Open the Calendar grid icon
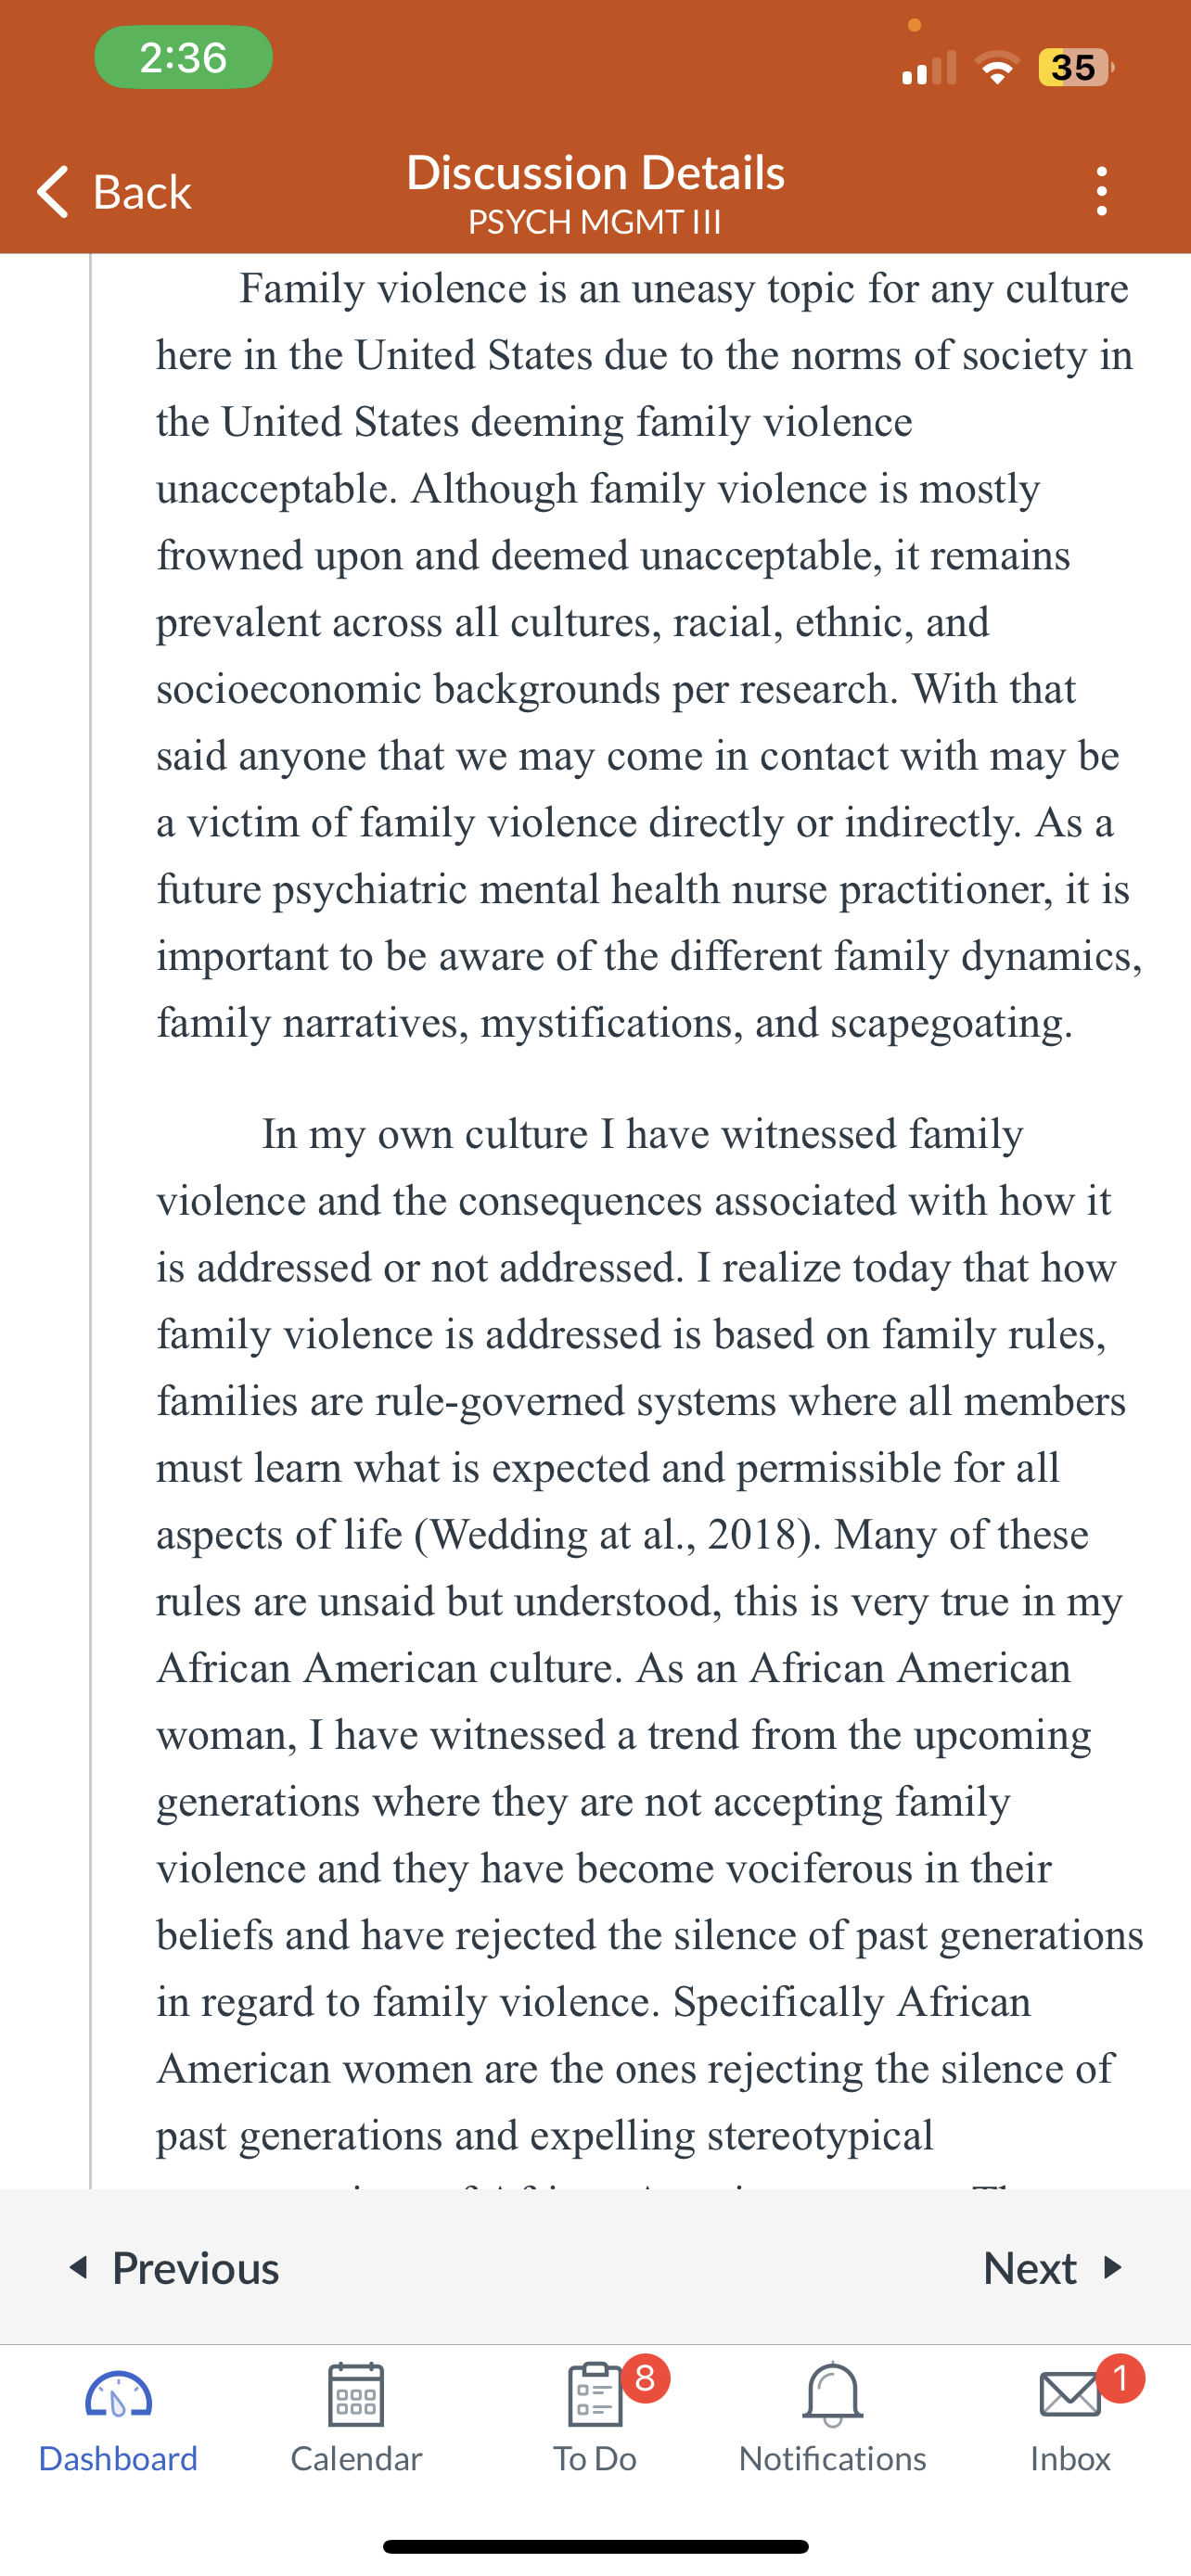 pyautogui.click(x=356, y=2395)
